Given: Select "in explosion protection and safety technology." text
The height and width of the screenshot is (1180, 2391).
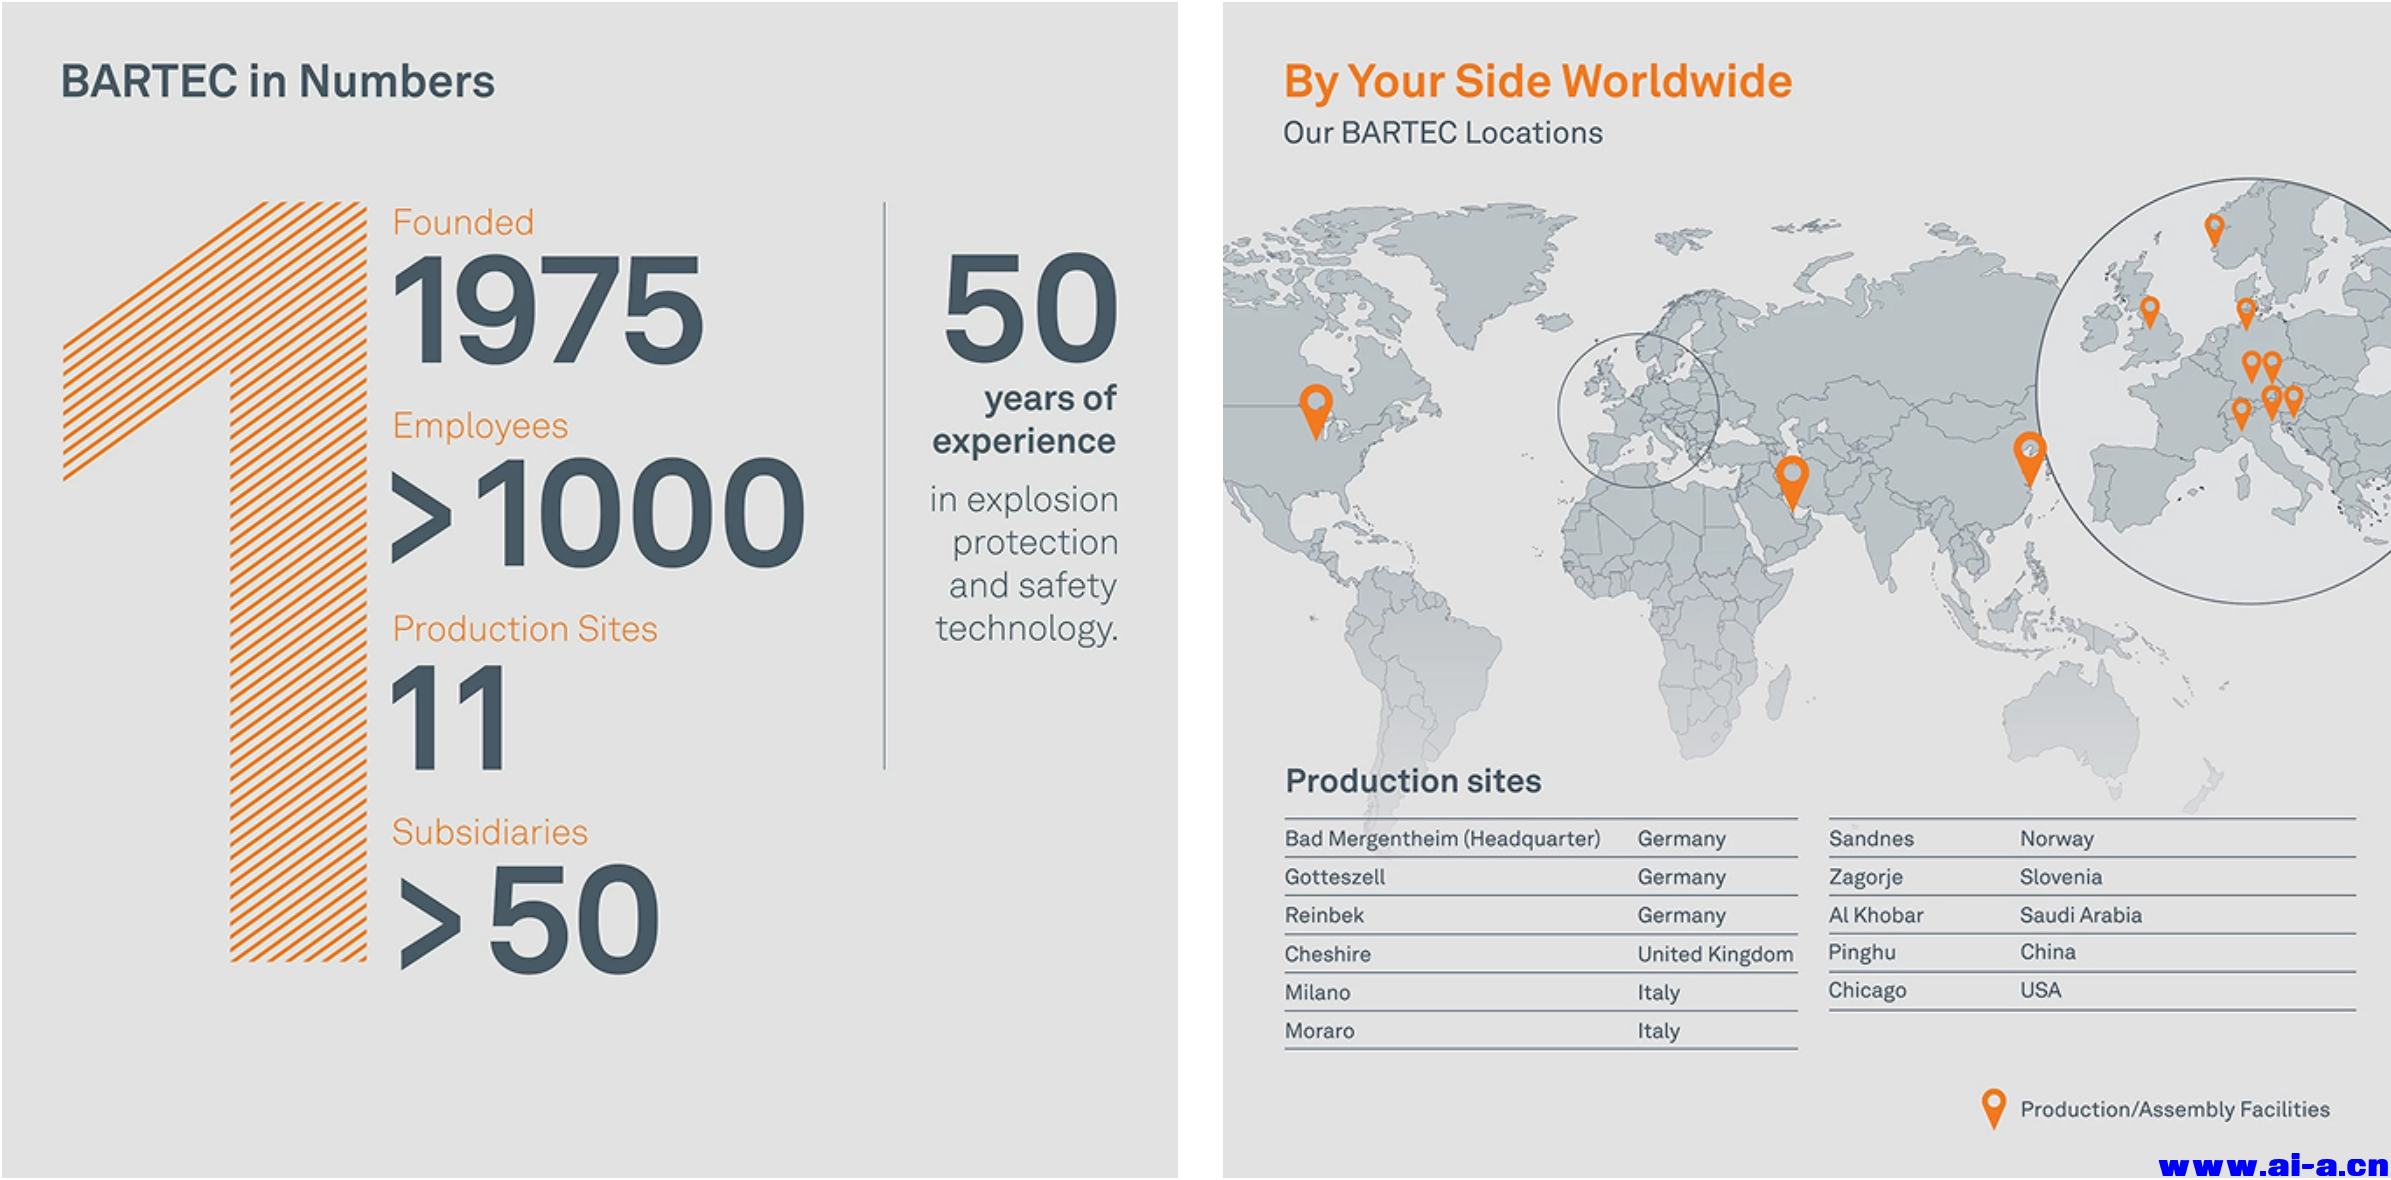Looking at the screenshot, I should point(1025,564).
